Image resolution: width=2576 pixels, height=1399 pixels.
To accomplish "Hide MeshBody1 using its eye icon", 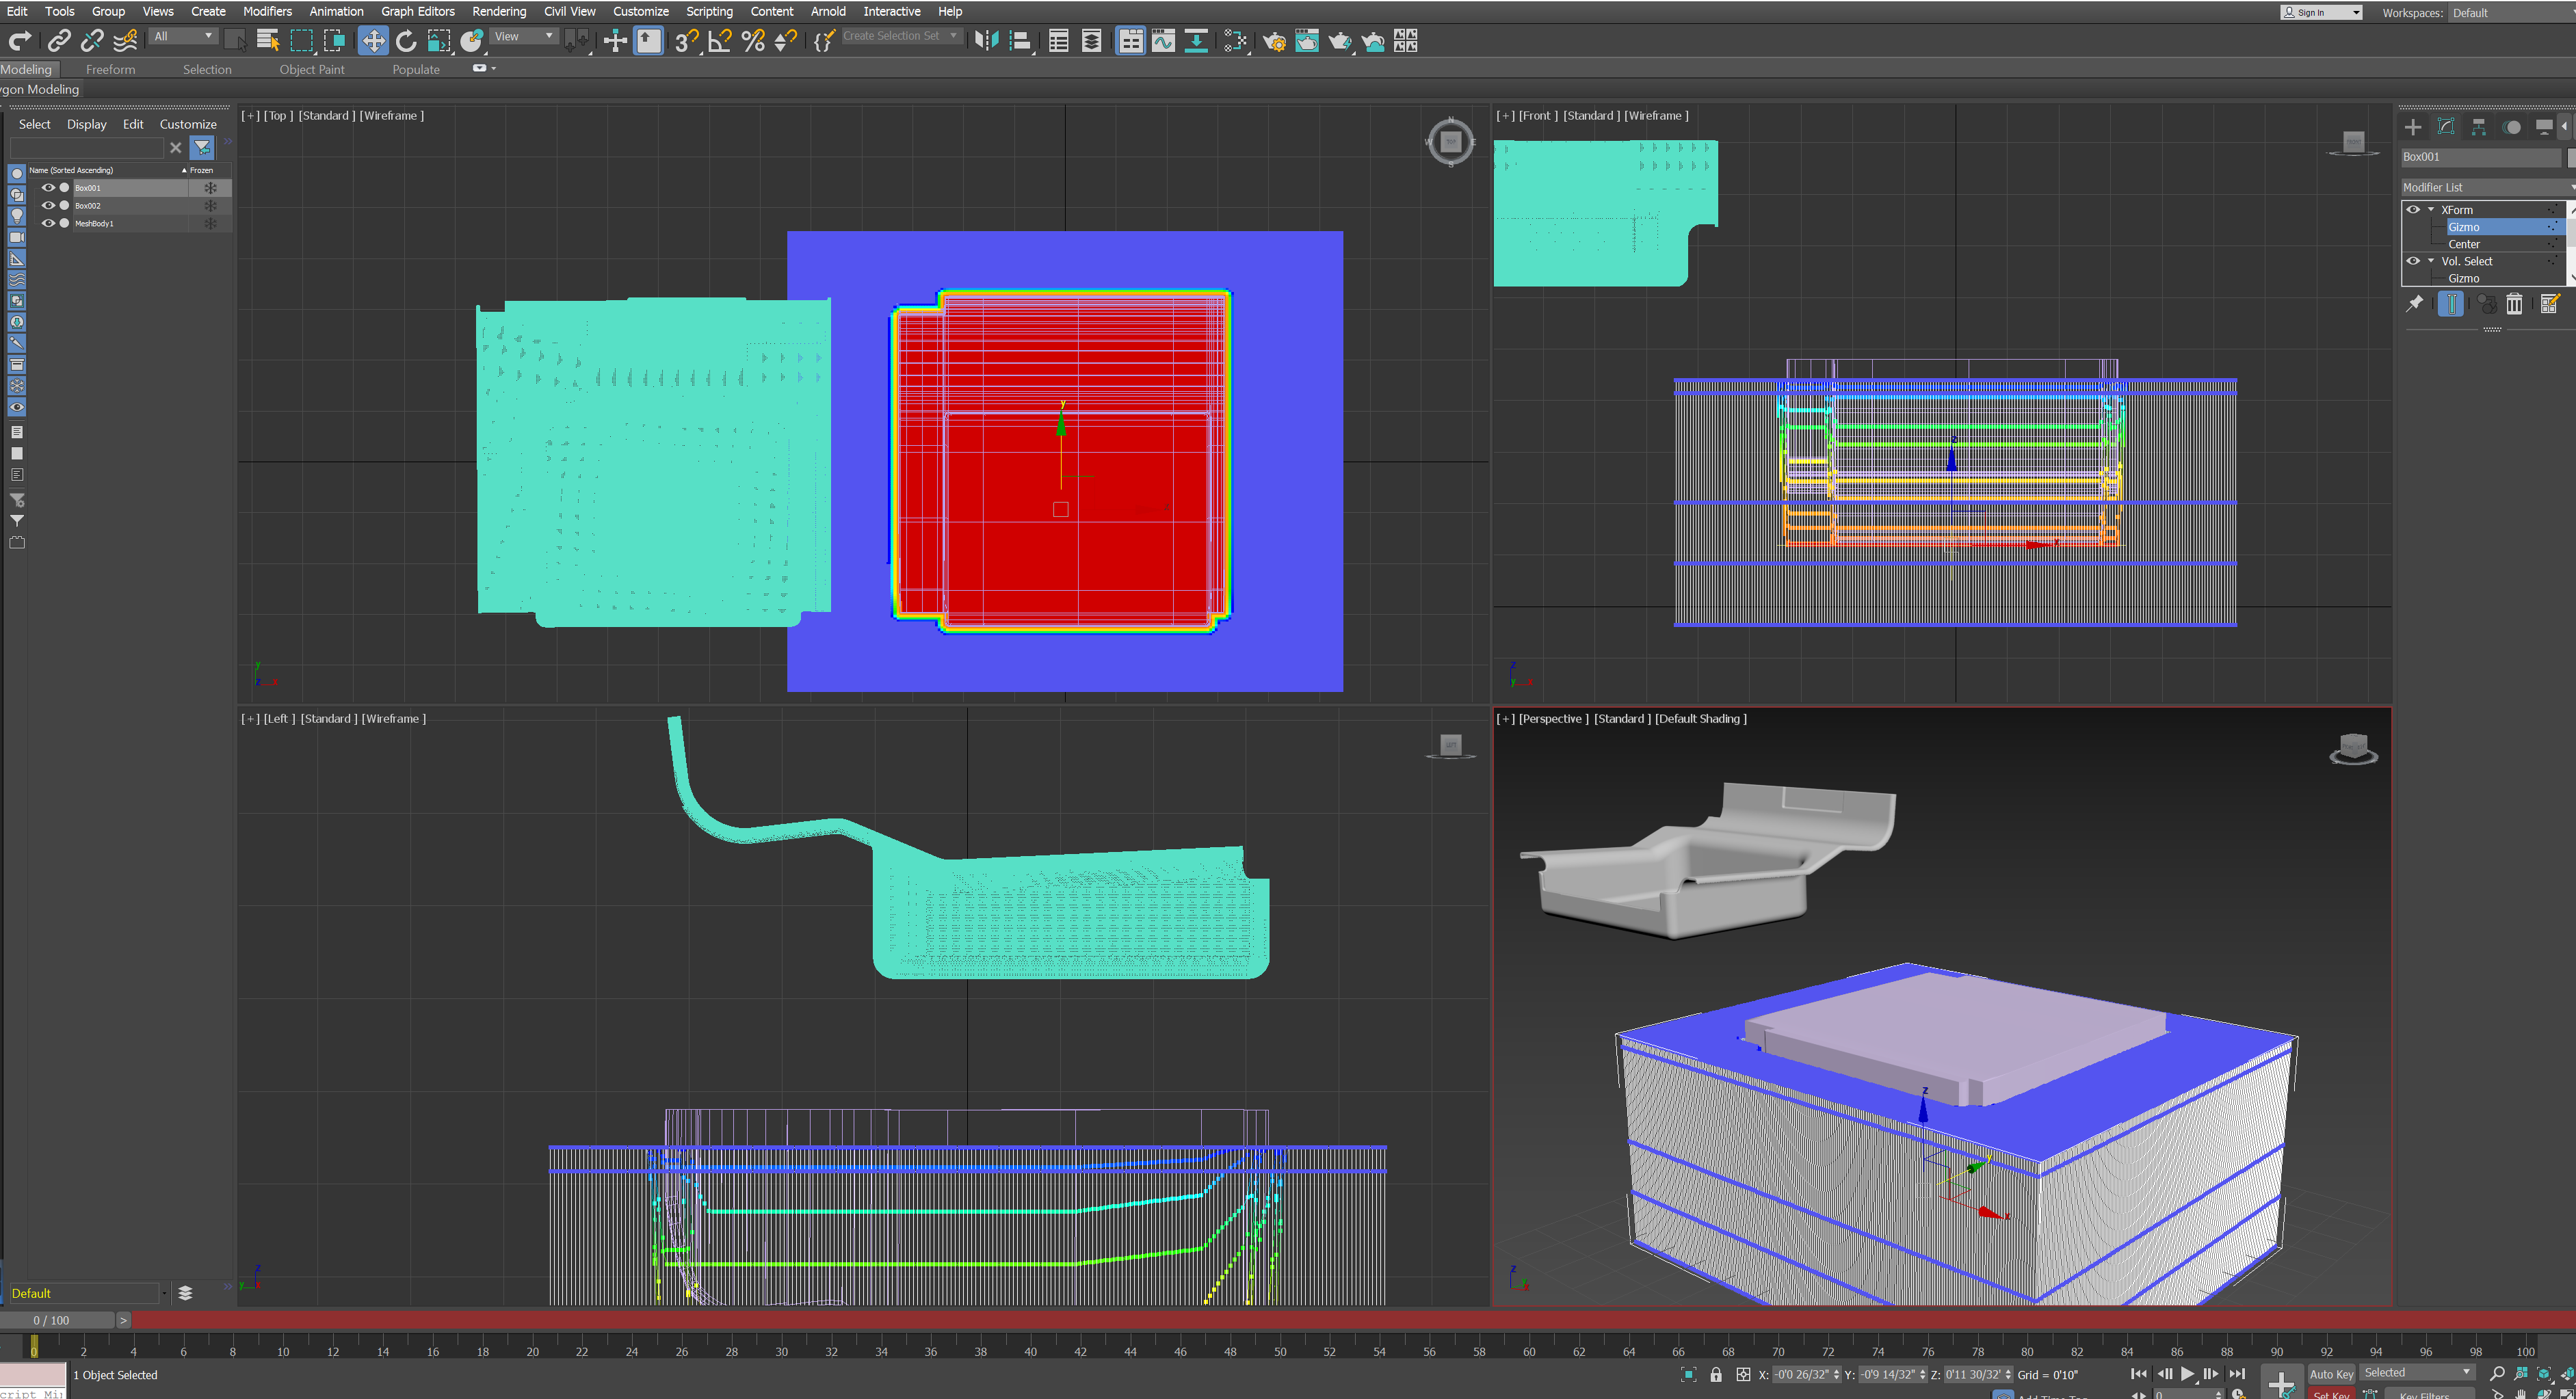I will (47, 223).
